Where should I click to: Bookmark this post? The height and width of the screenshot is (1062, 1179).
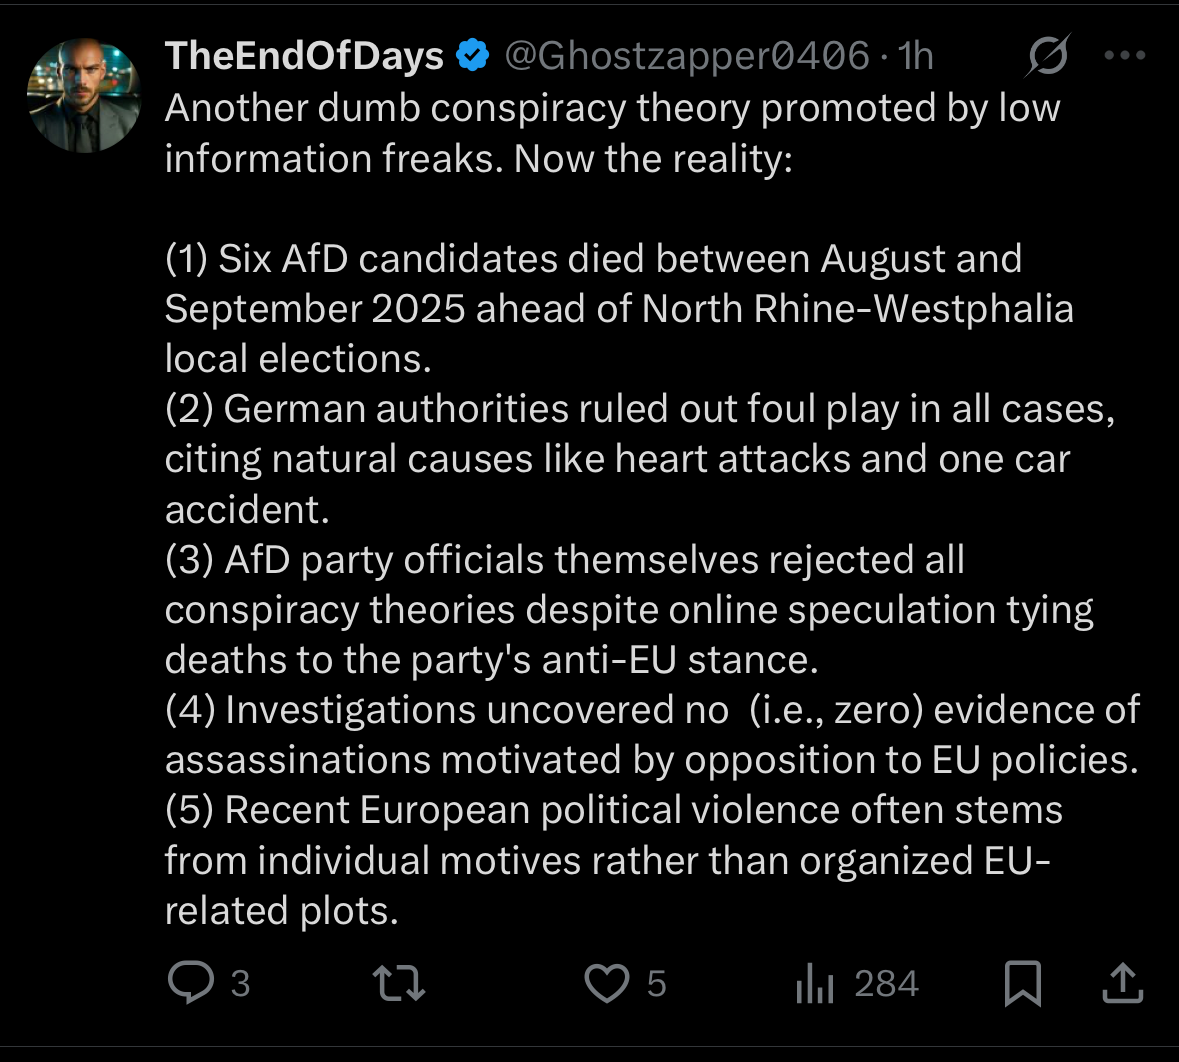tap(1022, 982)
